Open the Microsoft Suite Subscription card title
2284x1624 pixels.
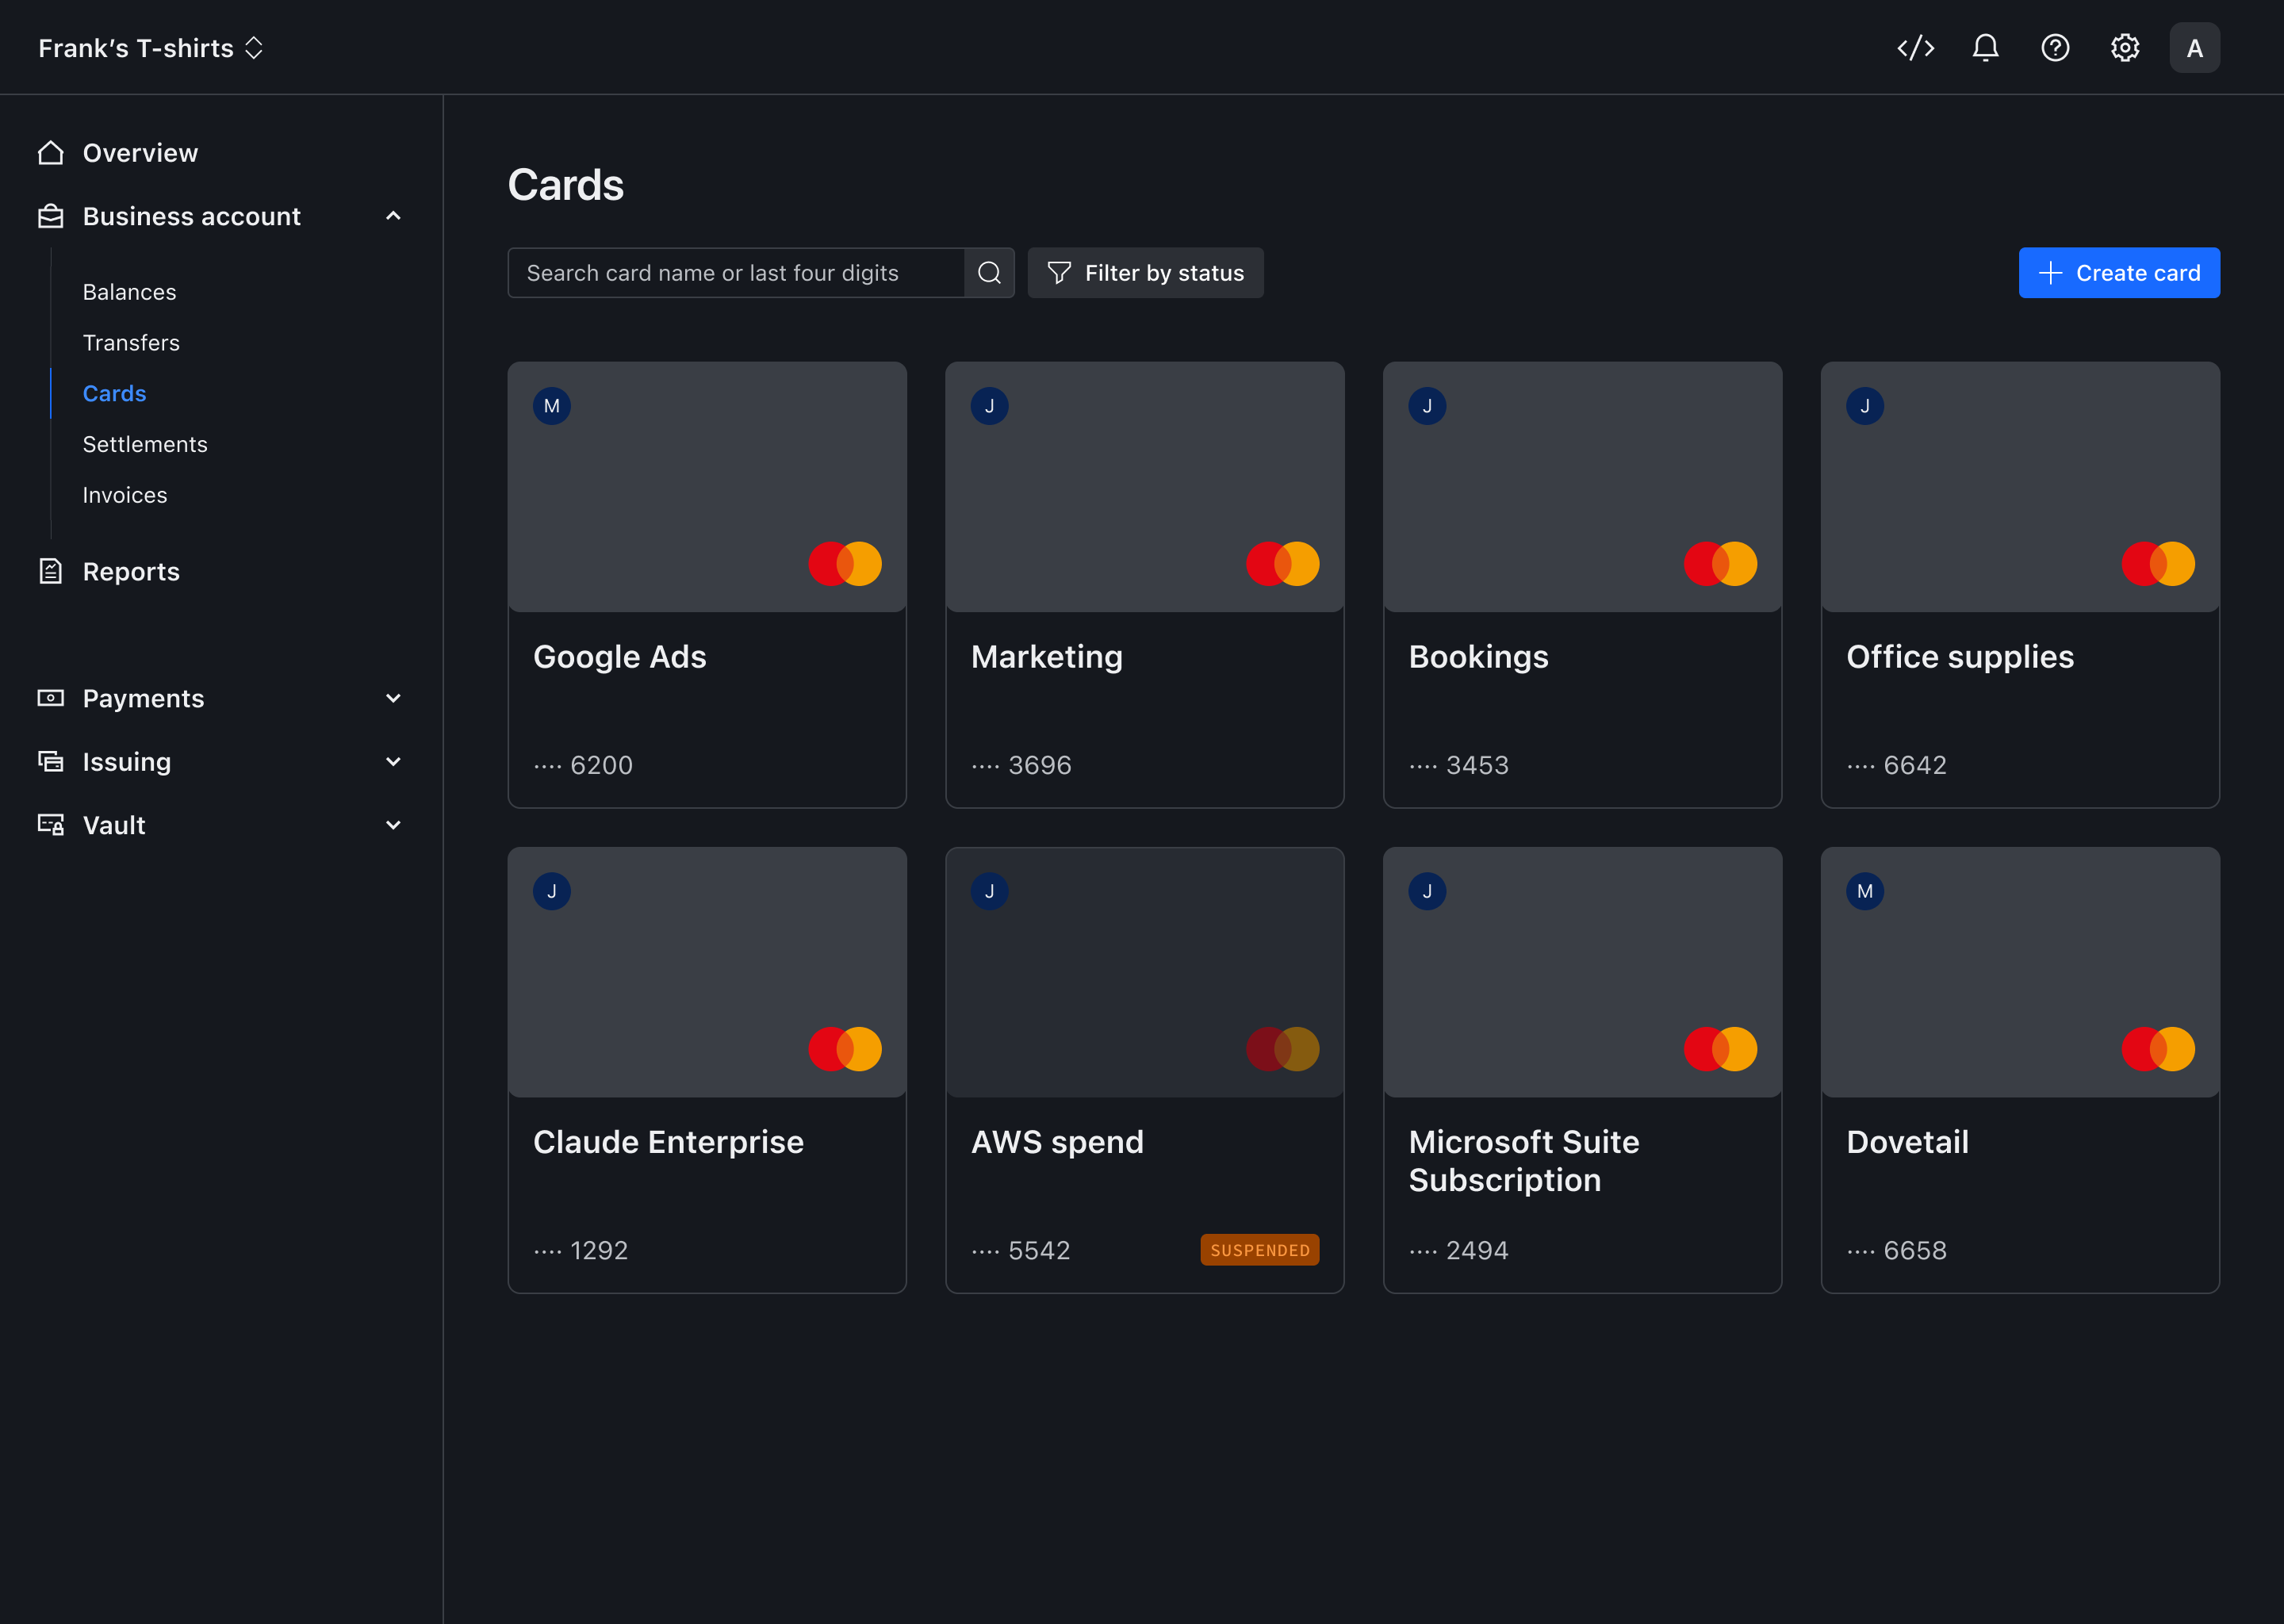tap(1523, 1161)
